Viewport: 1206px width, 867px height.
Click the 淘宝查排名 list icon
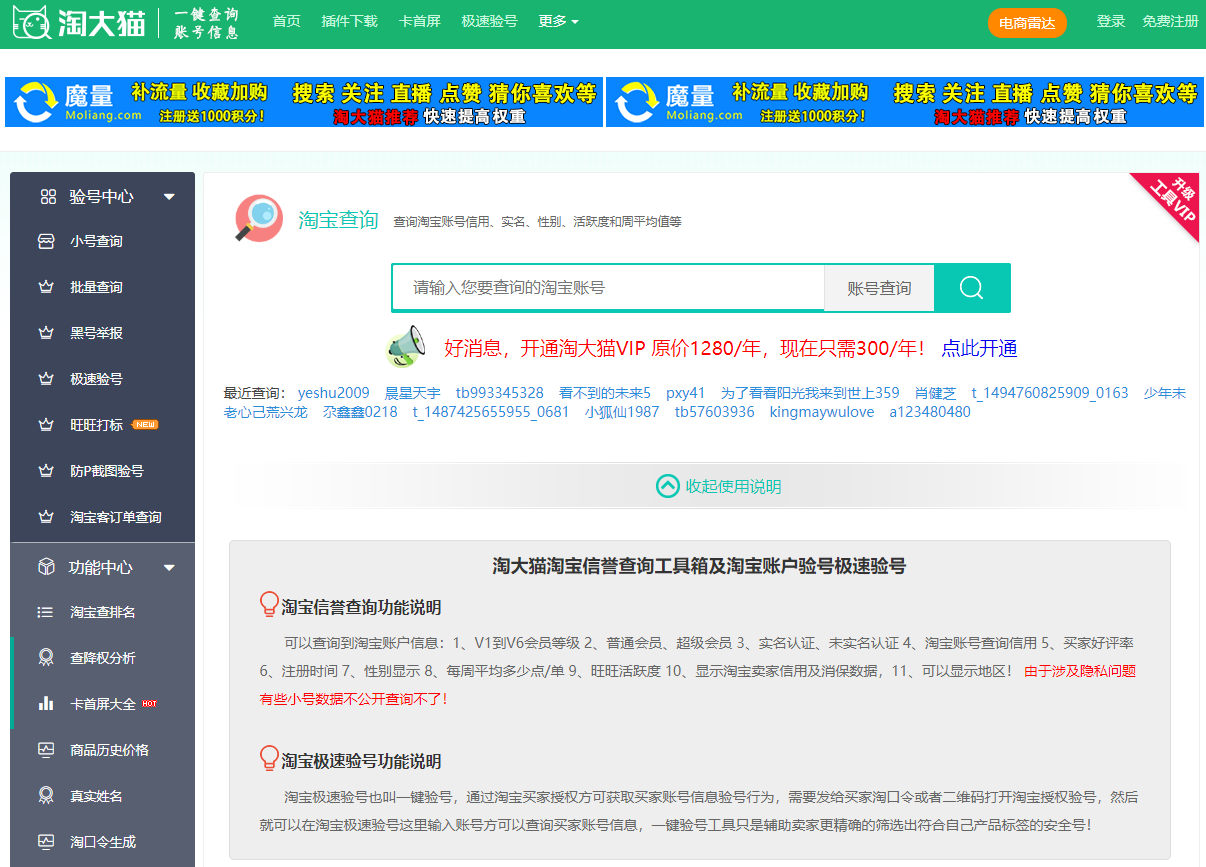(45, 612)
